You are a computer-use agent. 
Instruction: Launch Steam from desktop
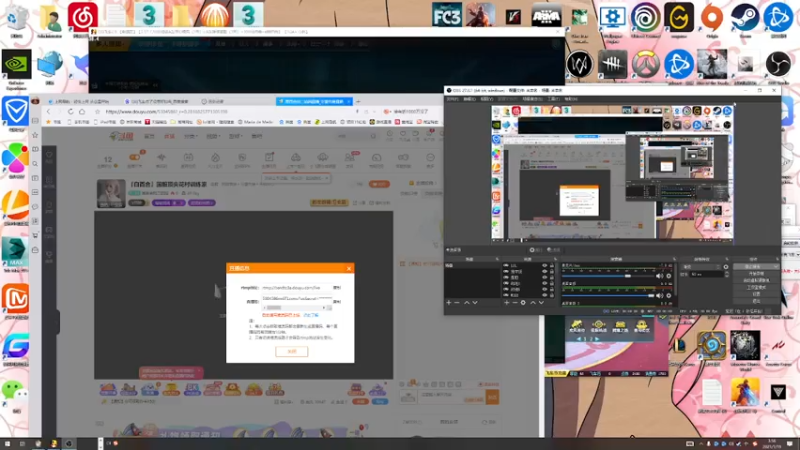pos(745,18)
